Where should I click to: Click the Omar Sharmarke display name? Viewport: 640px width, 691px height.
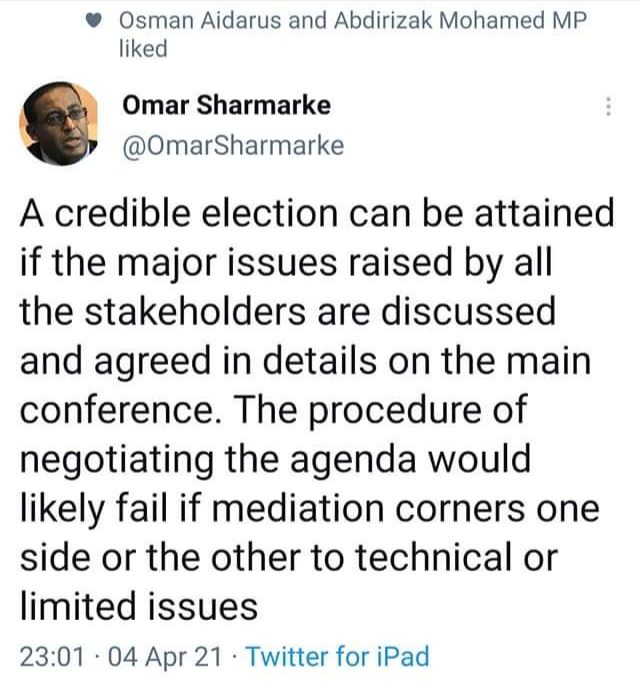tap(226, 106)
